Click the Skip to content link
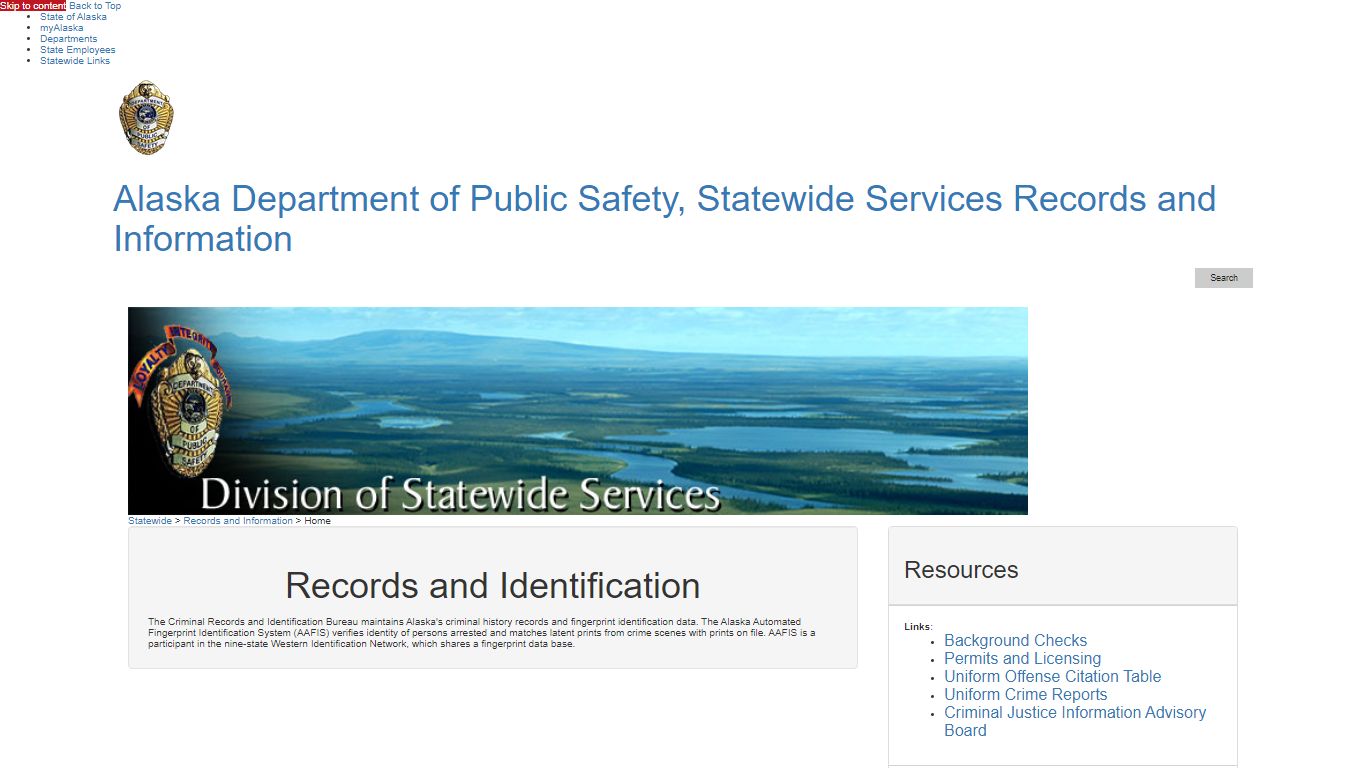The image size is (1366, 768). point(33,6)
